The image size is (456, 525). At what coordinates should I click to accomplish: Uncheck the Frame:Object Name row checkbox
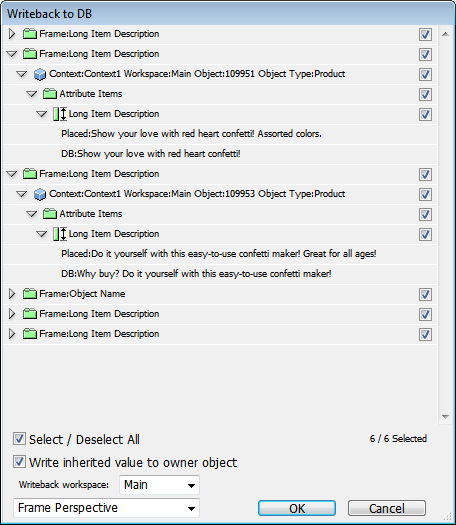(425, 294)
